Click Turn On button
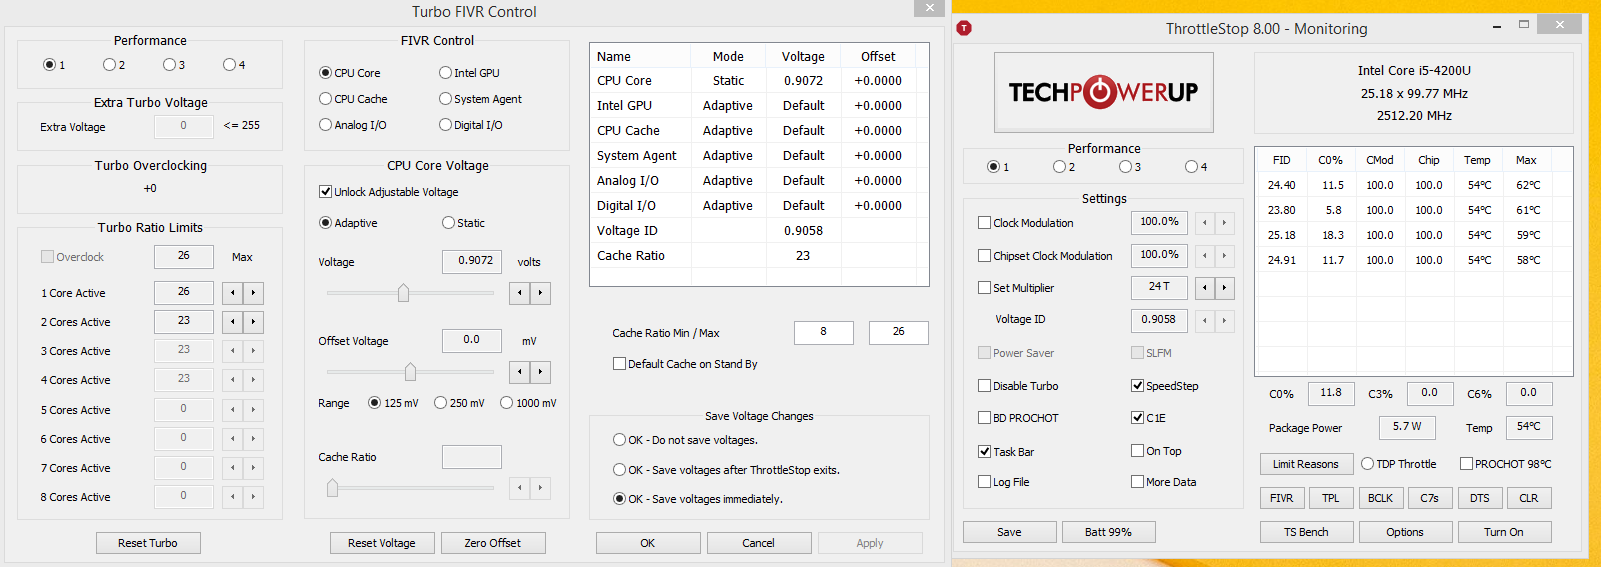Viewport: 1601px width, 567px height. coord(1504,532)
